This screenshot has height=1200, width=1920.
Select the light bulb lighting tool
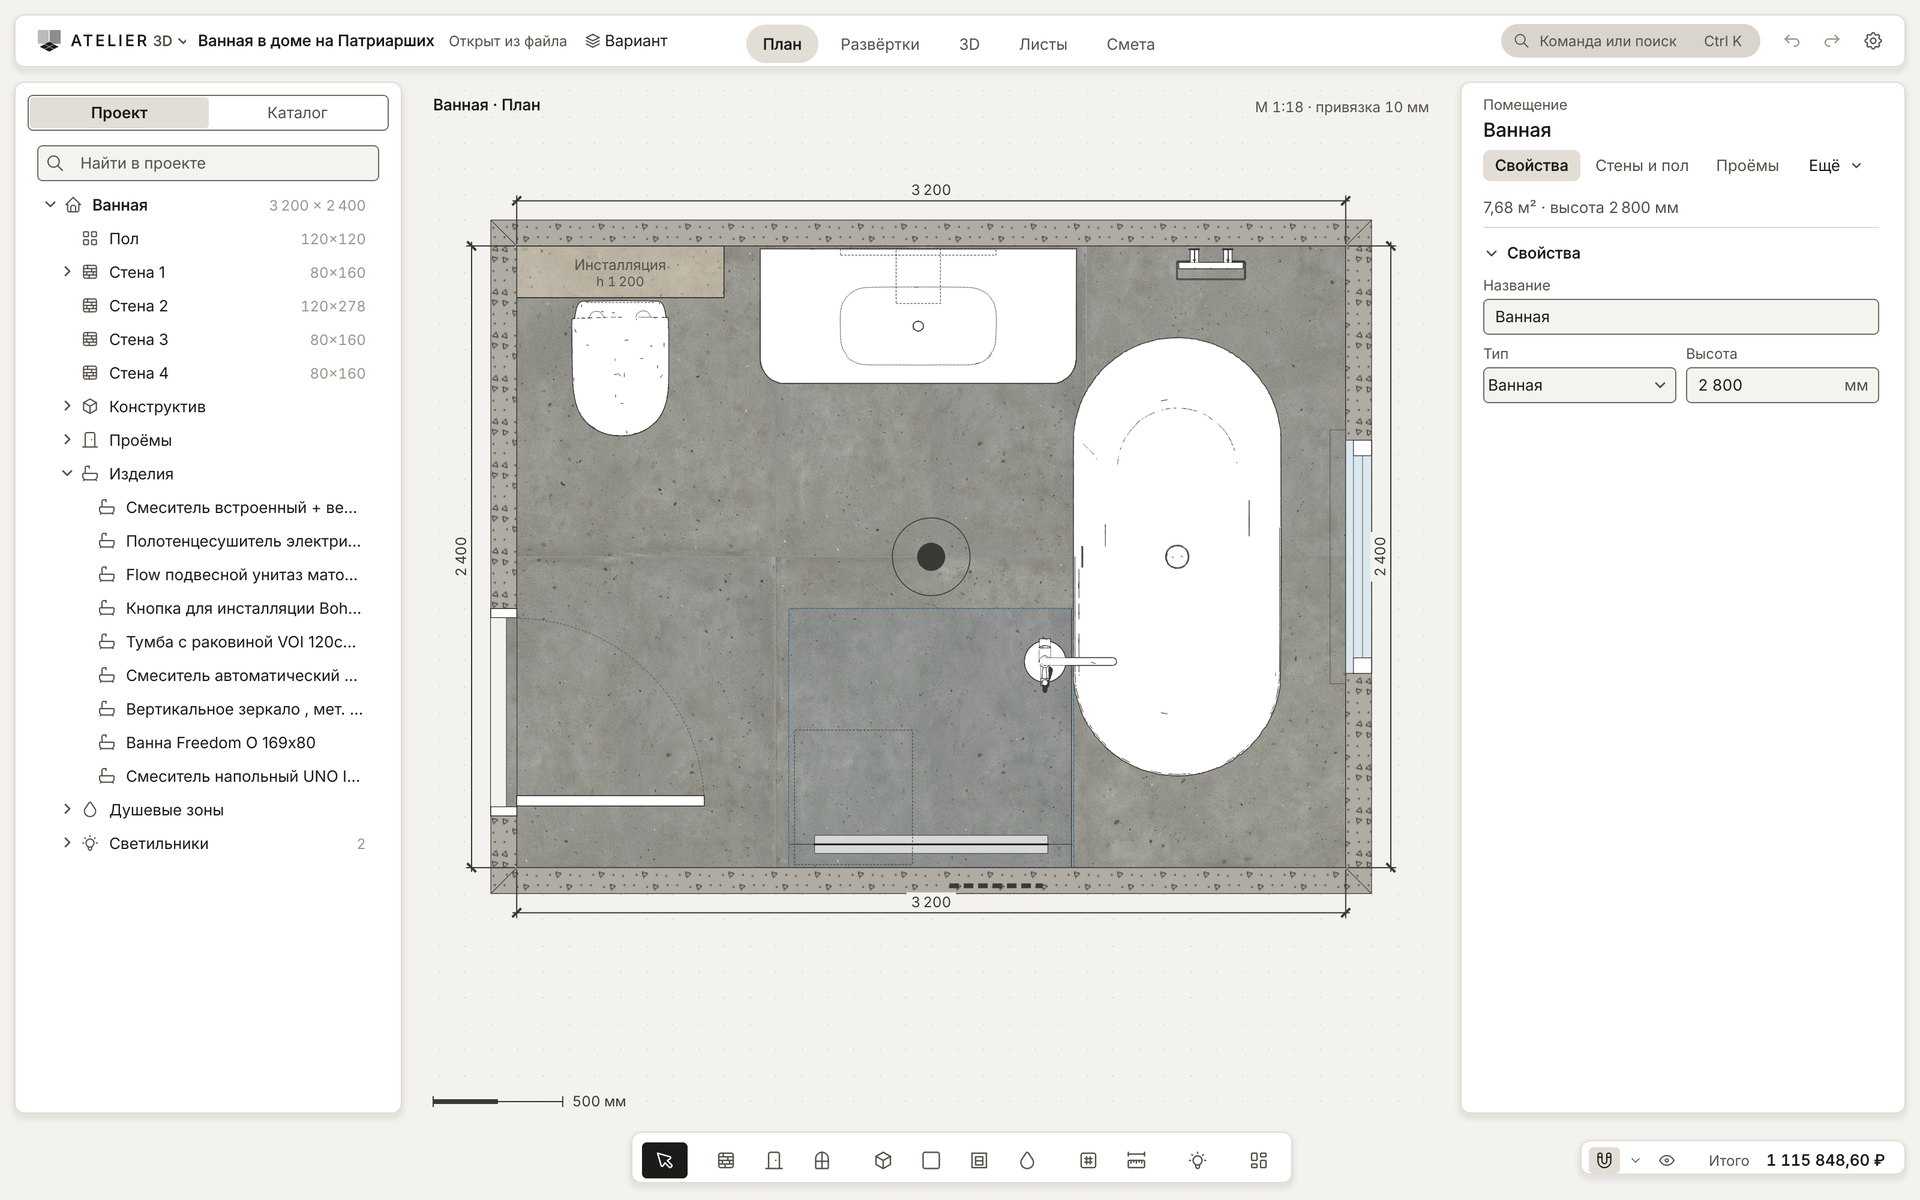coord(1197,1160)
